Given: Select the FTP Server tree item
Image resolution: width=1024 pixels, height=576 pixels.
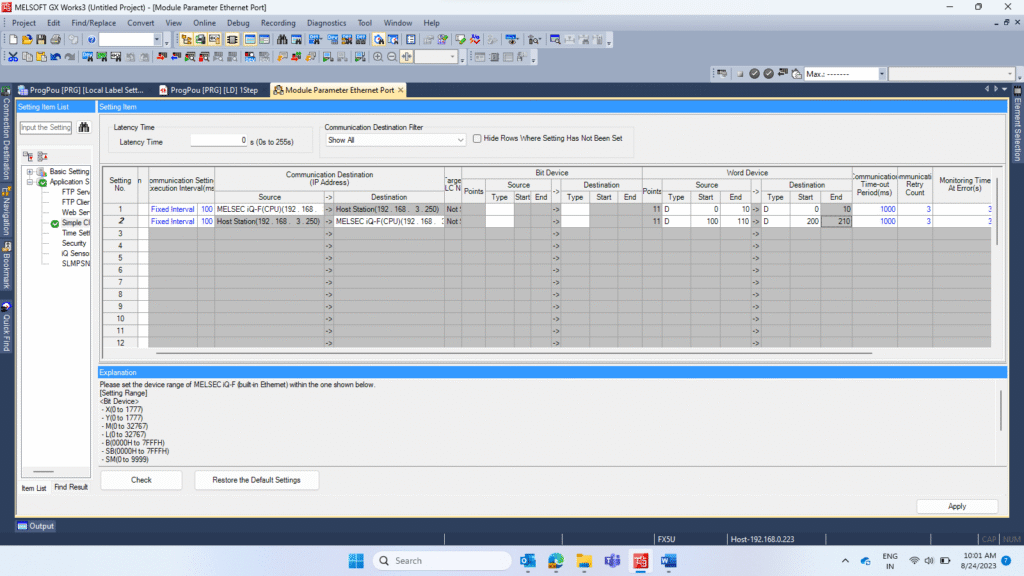Looking at the screenshot, I should (76, 192).
